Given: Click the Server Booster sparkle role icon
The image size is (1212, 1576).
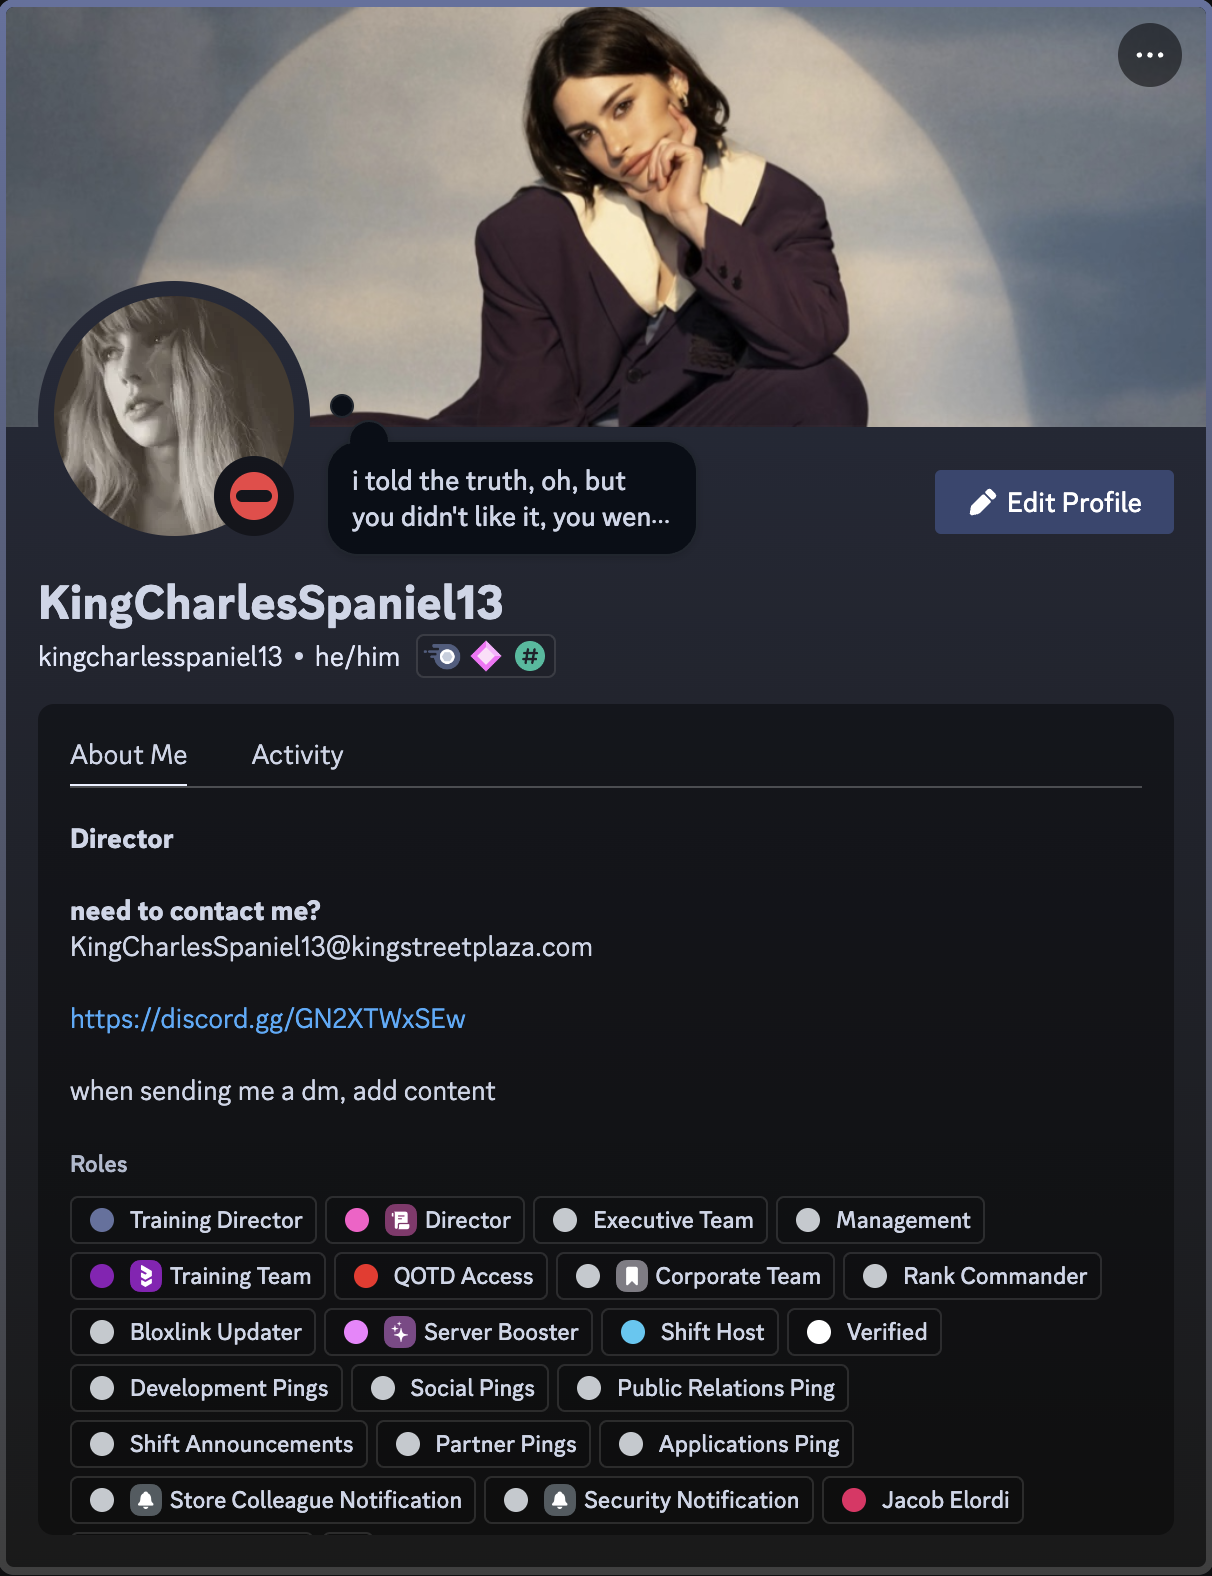Looking at the screenshot, I should pyautogui.click(x=400, y=1332).
